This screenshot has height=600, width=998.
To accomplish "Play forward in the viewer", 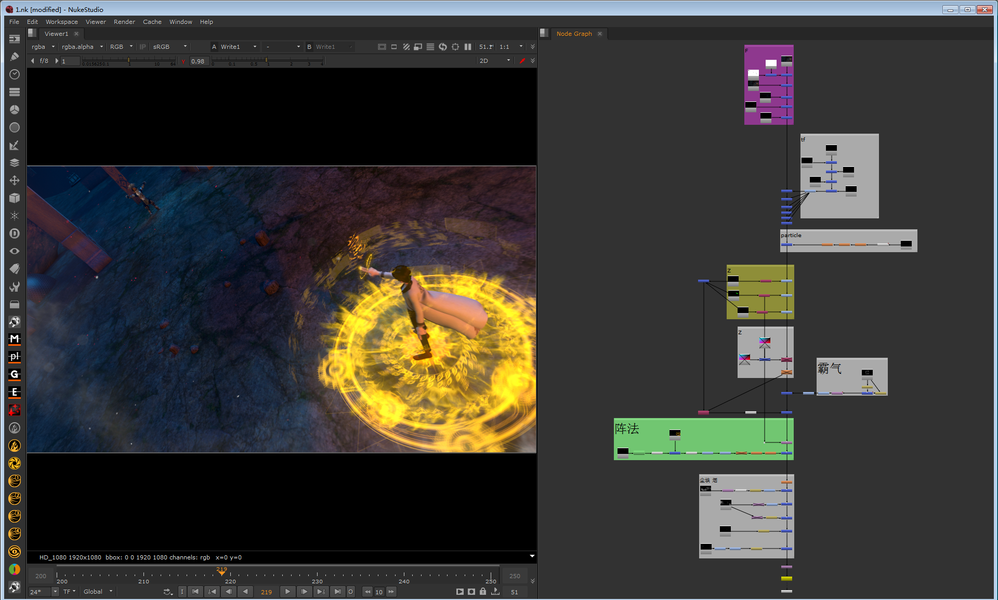I will [x=288, y=592].
